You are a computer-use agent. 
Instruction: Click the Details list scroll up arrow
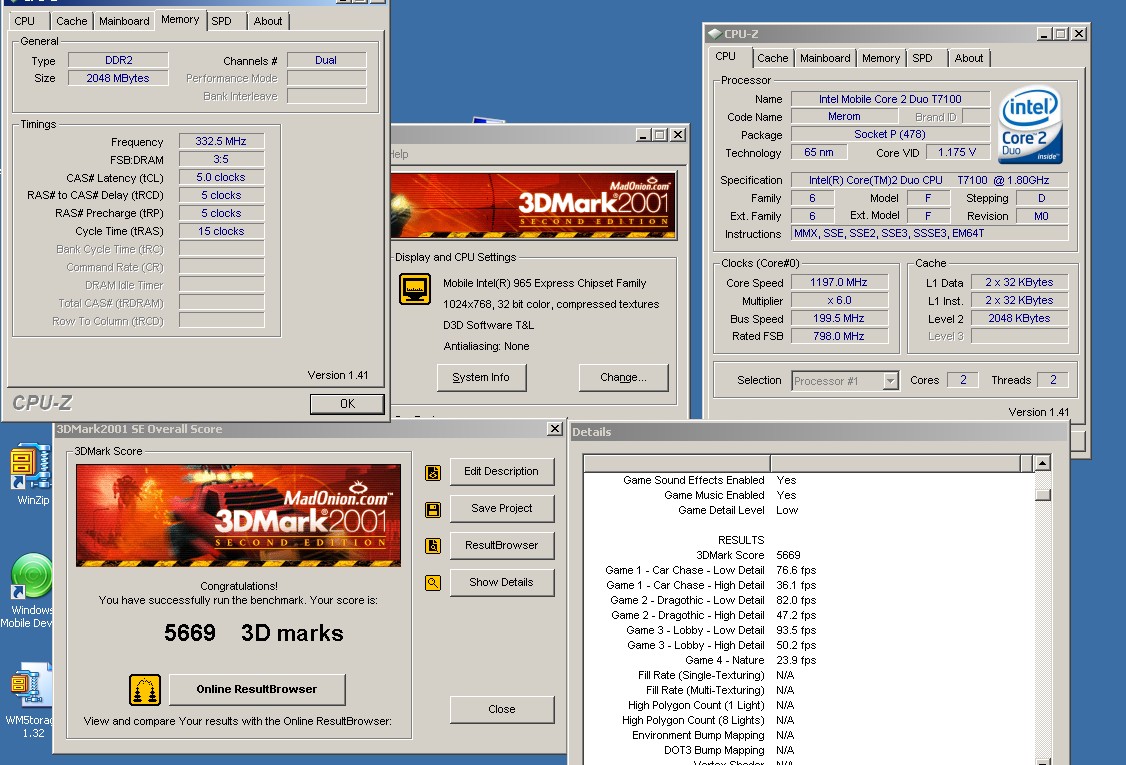pos(1043,463)
